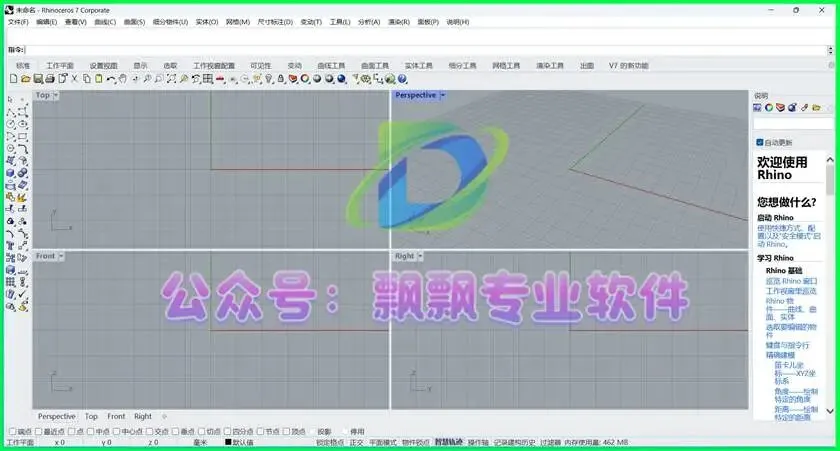
Task: Click the 智慧轨迹 status bar button
Action: coord(448,442)
